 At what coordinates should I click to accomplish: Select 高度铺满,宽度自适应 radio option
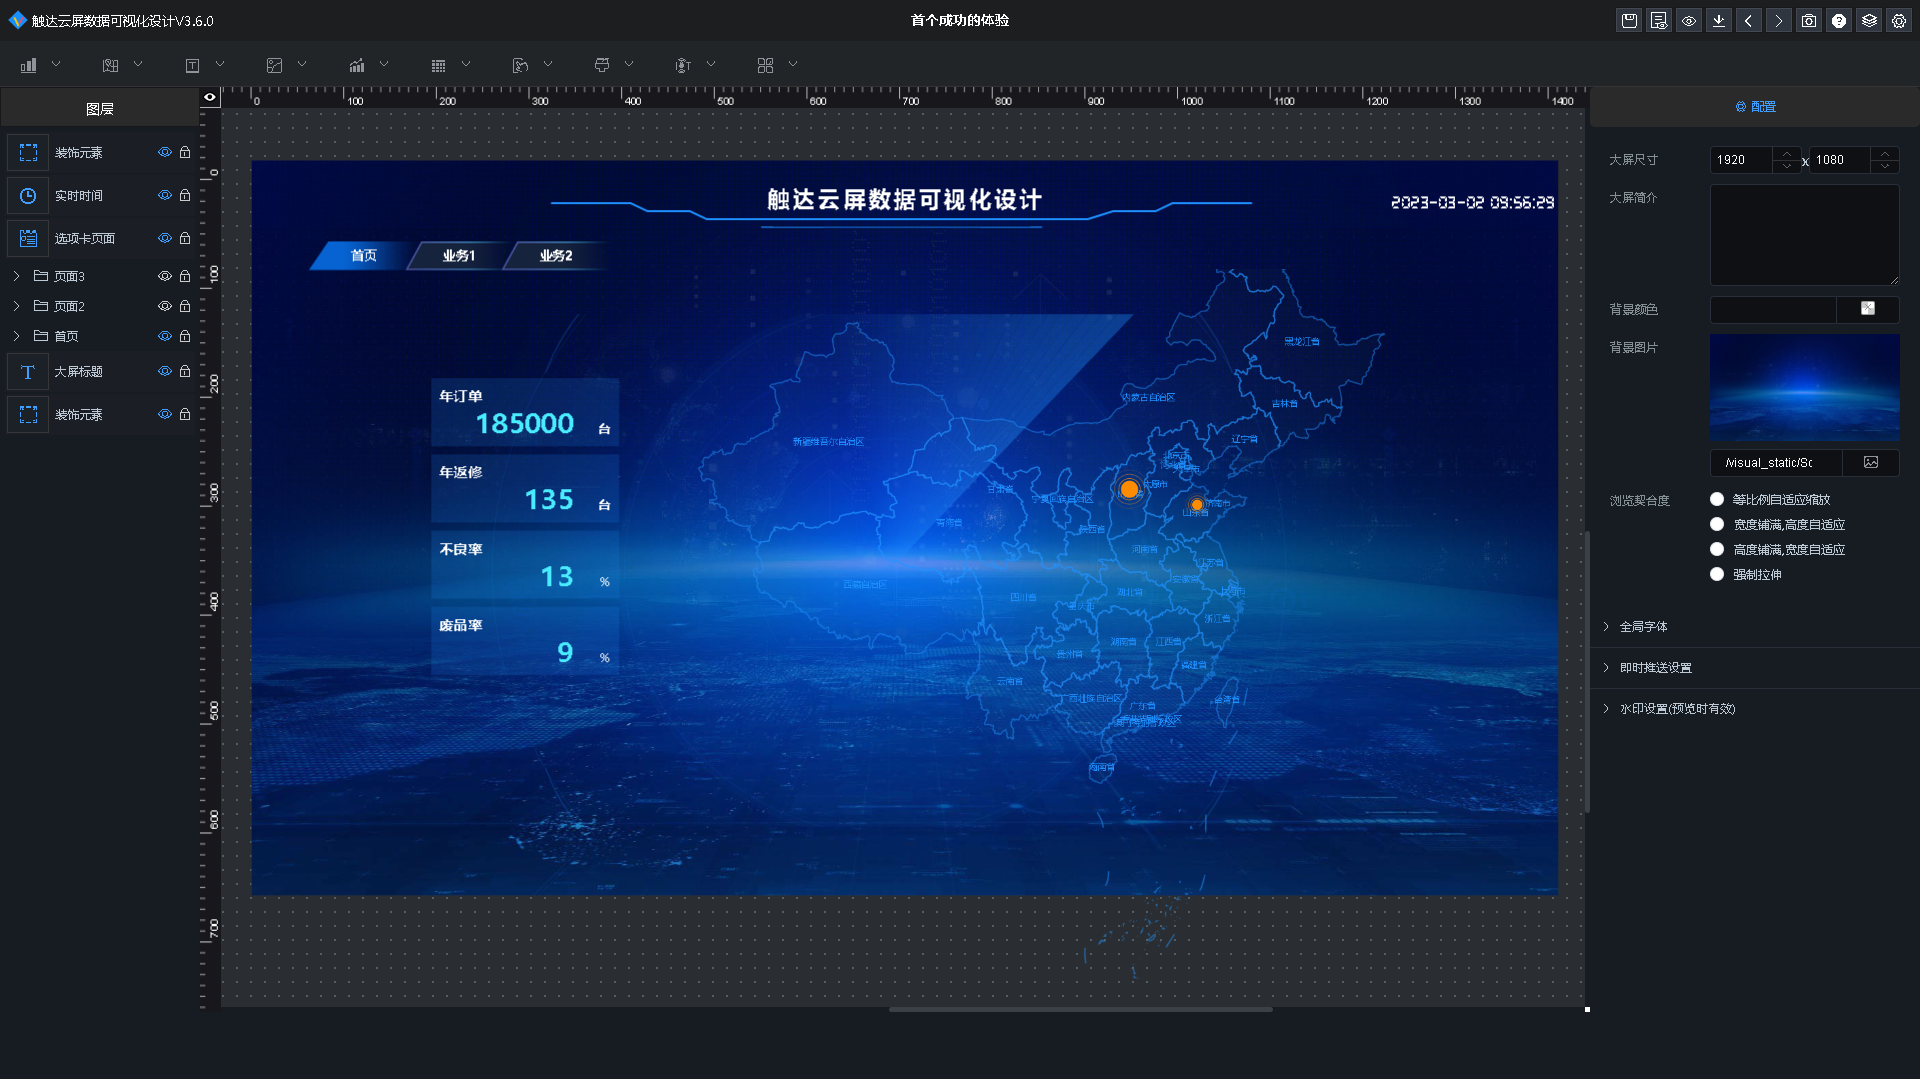pyautogui.click(x=1717, y=549)
